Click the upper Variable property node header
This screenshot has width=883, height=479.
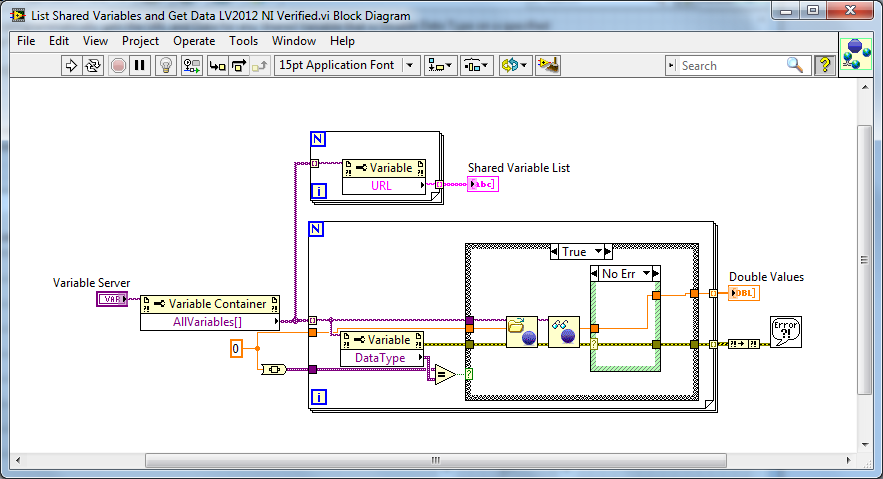(x=384, y=168)
